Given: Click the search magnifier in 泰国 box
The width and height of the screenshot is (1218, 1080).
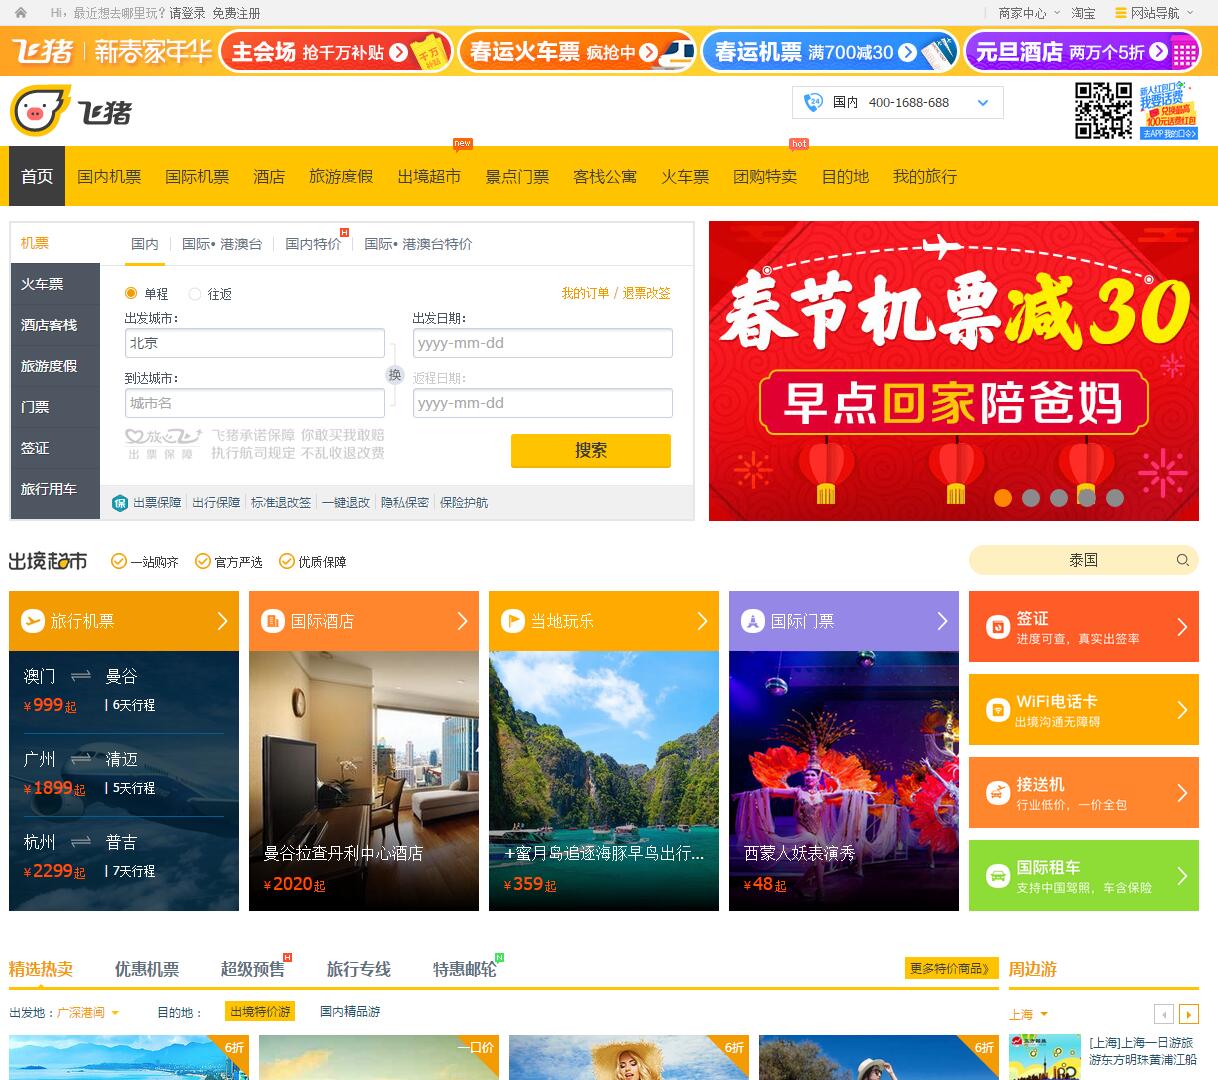Looking at the screenshot, I should coord(1182,560).
